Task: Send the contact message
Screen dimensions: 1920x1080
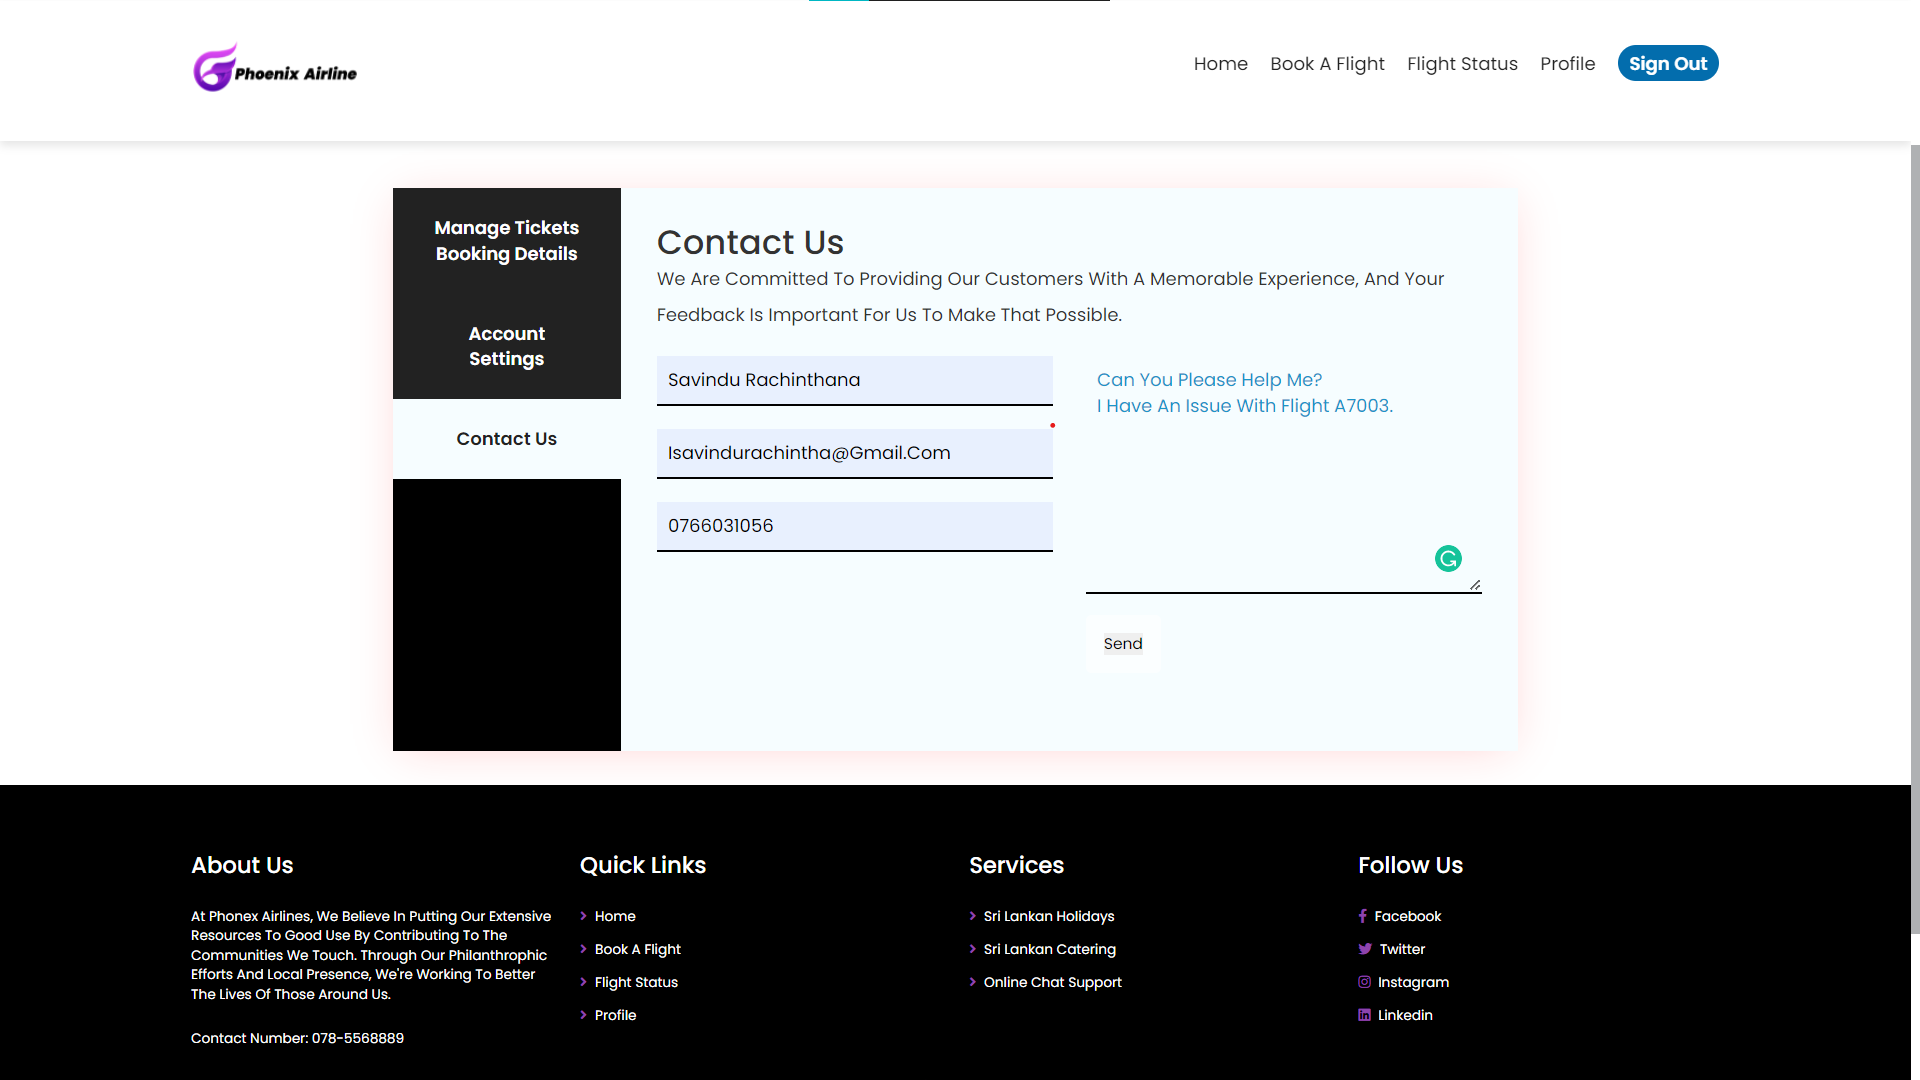Action: 1122,644
